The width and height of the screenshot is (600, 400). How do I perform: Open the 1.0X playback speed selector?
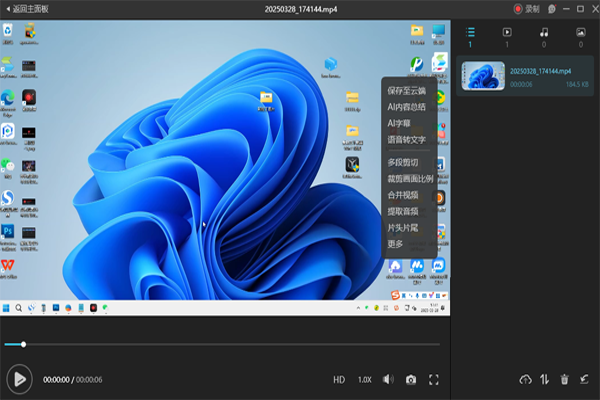[x=365, y=380]
